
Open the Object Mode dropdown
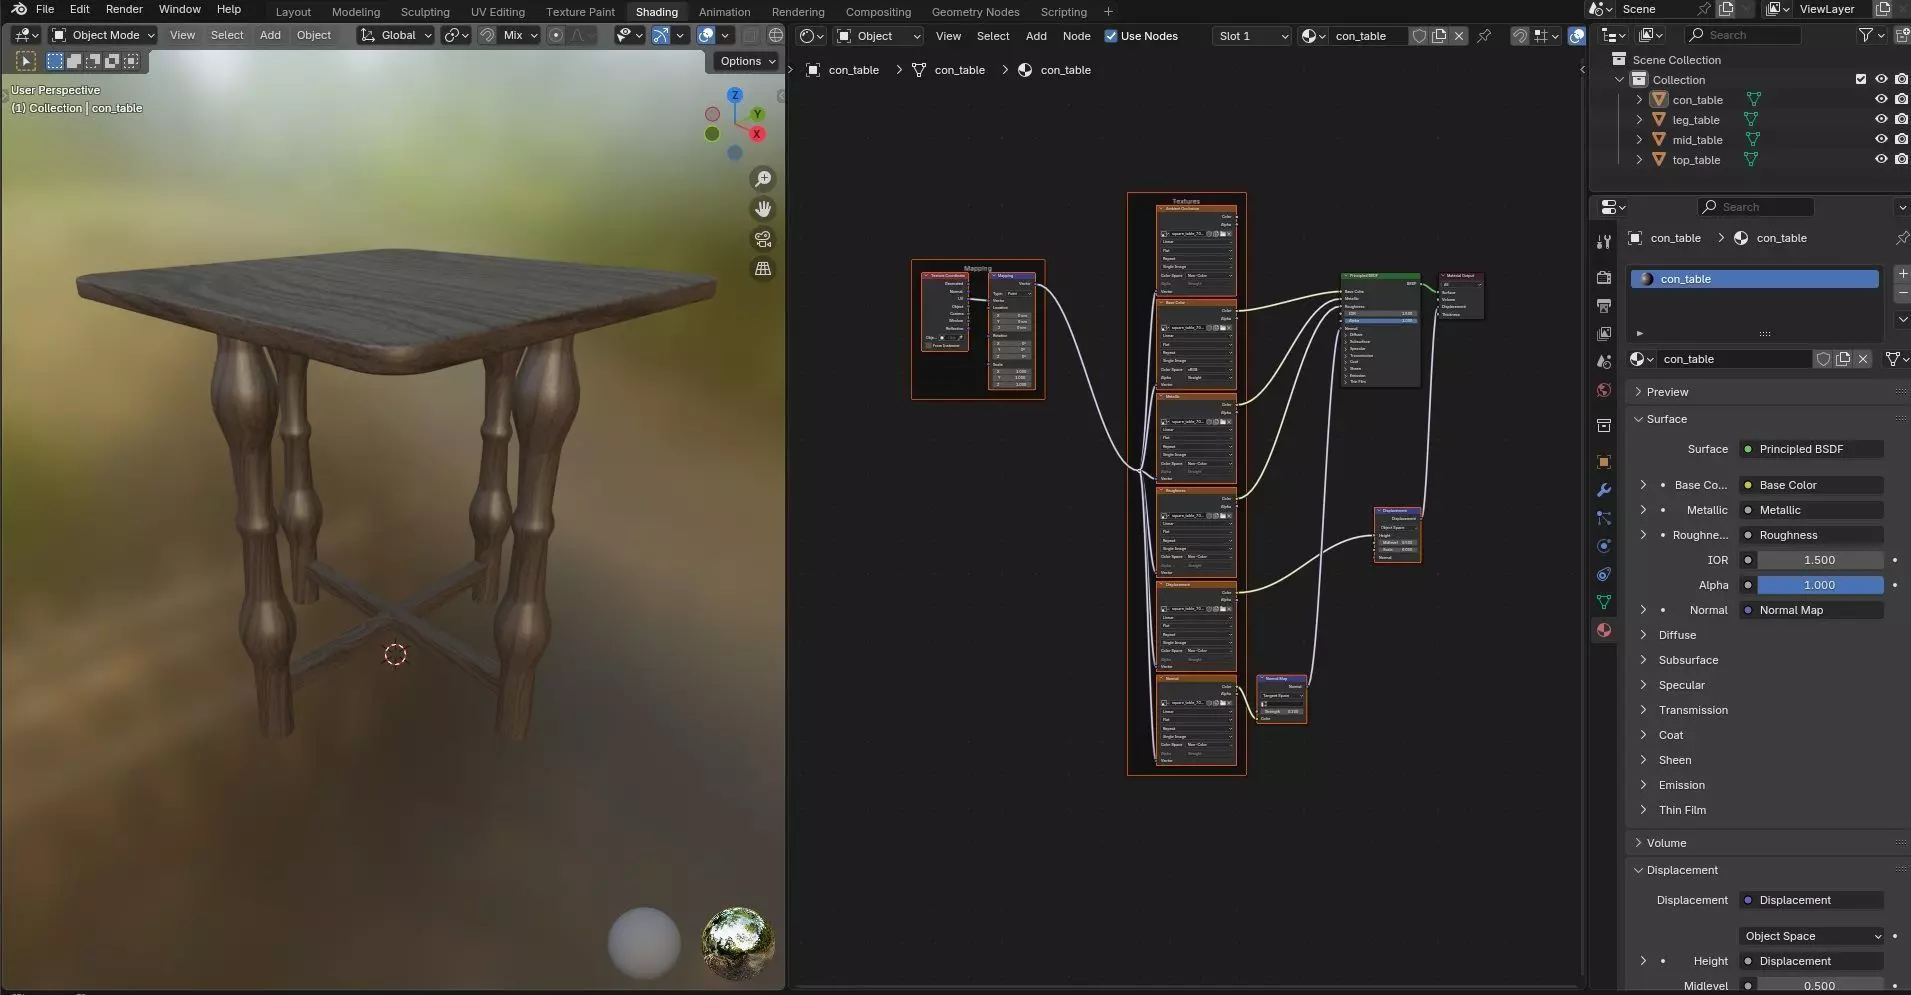(x=104, y=35)
